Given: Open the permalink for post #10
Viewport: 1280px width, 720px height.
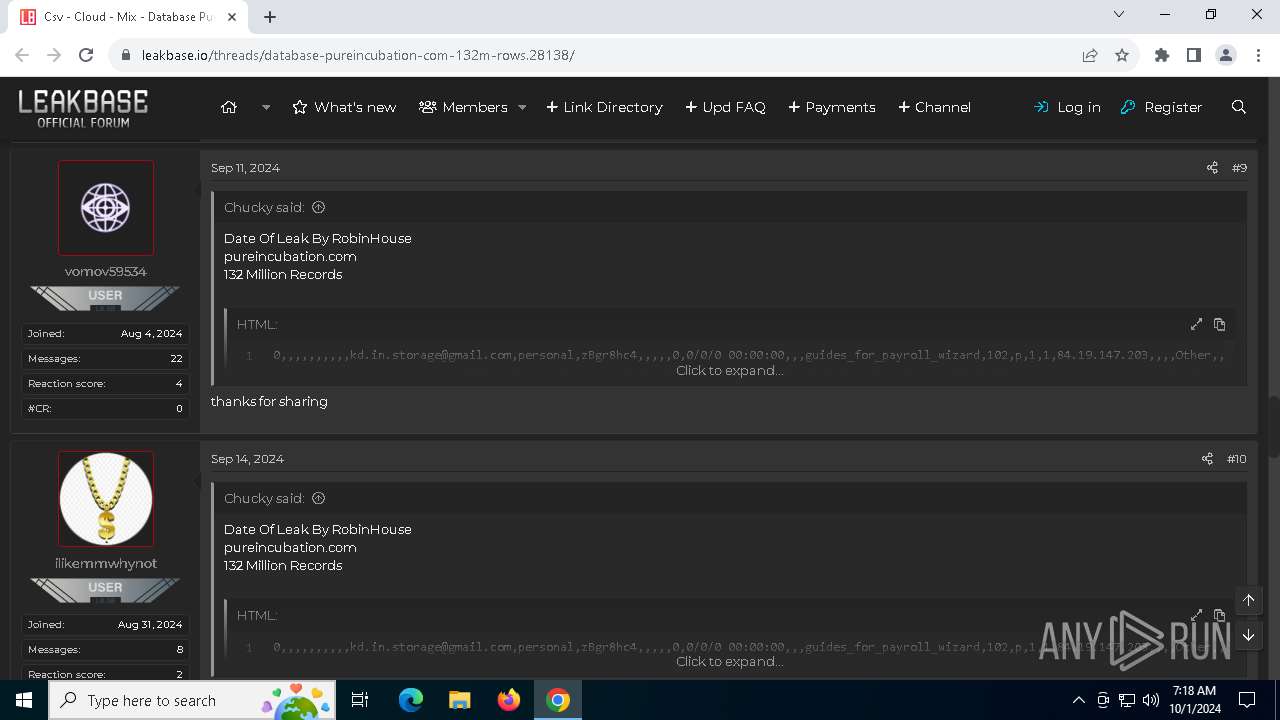Looking at the screenshot, I should tap(1237, 459).
